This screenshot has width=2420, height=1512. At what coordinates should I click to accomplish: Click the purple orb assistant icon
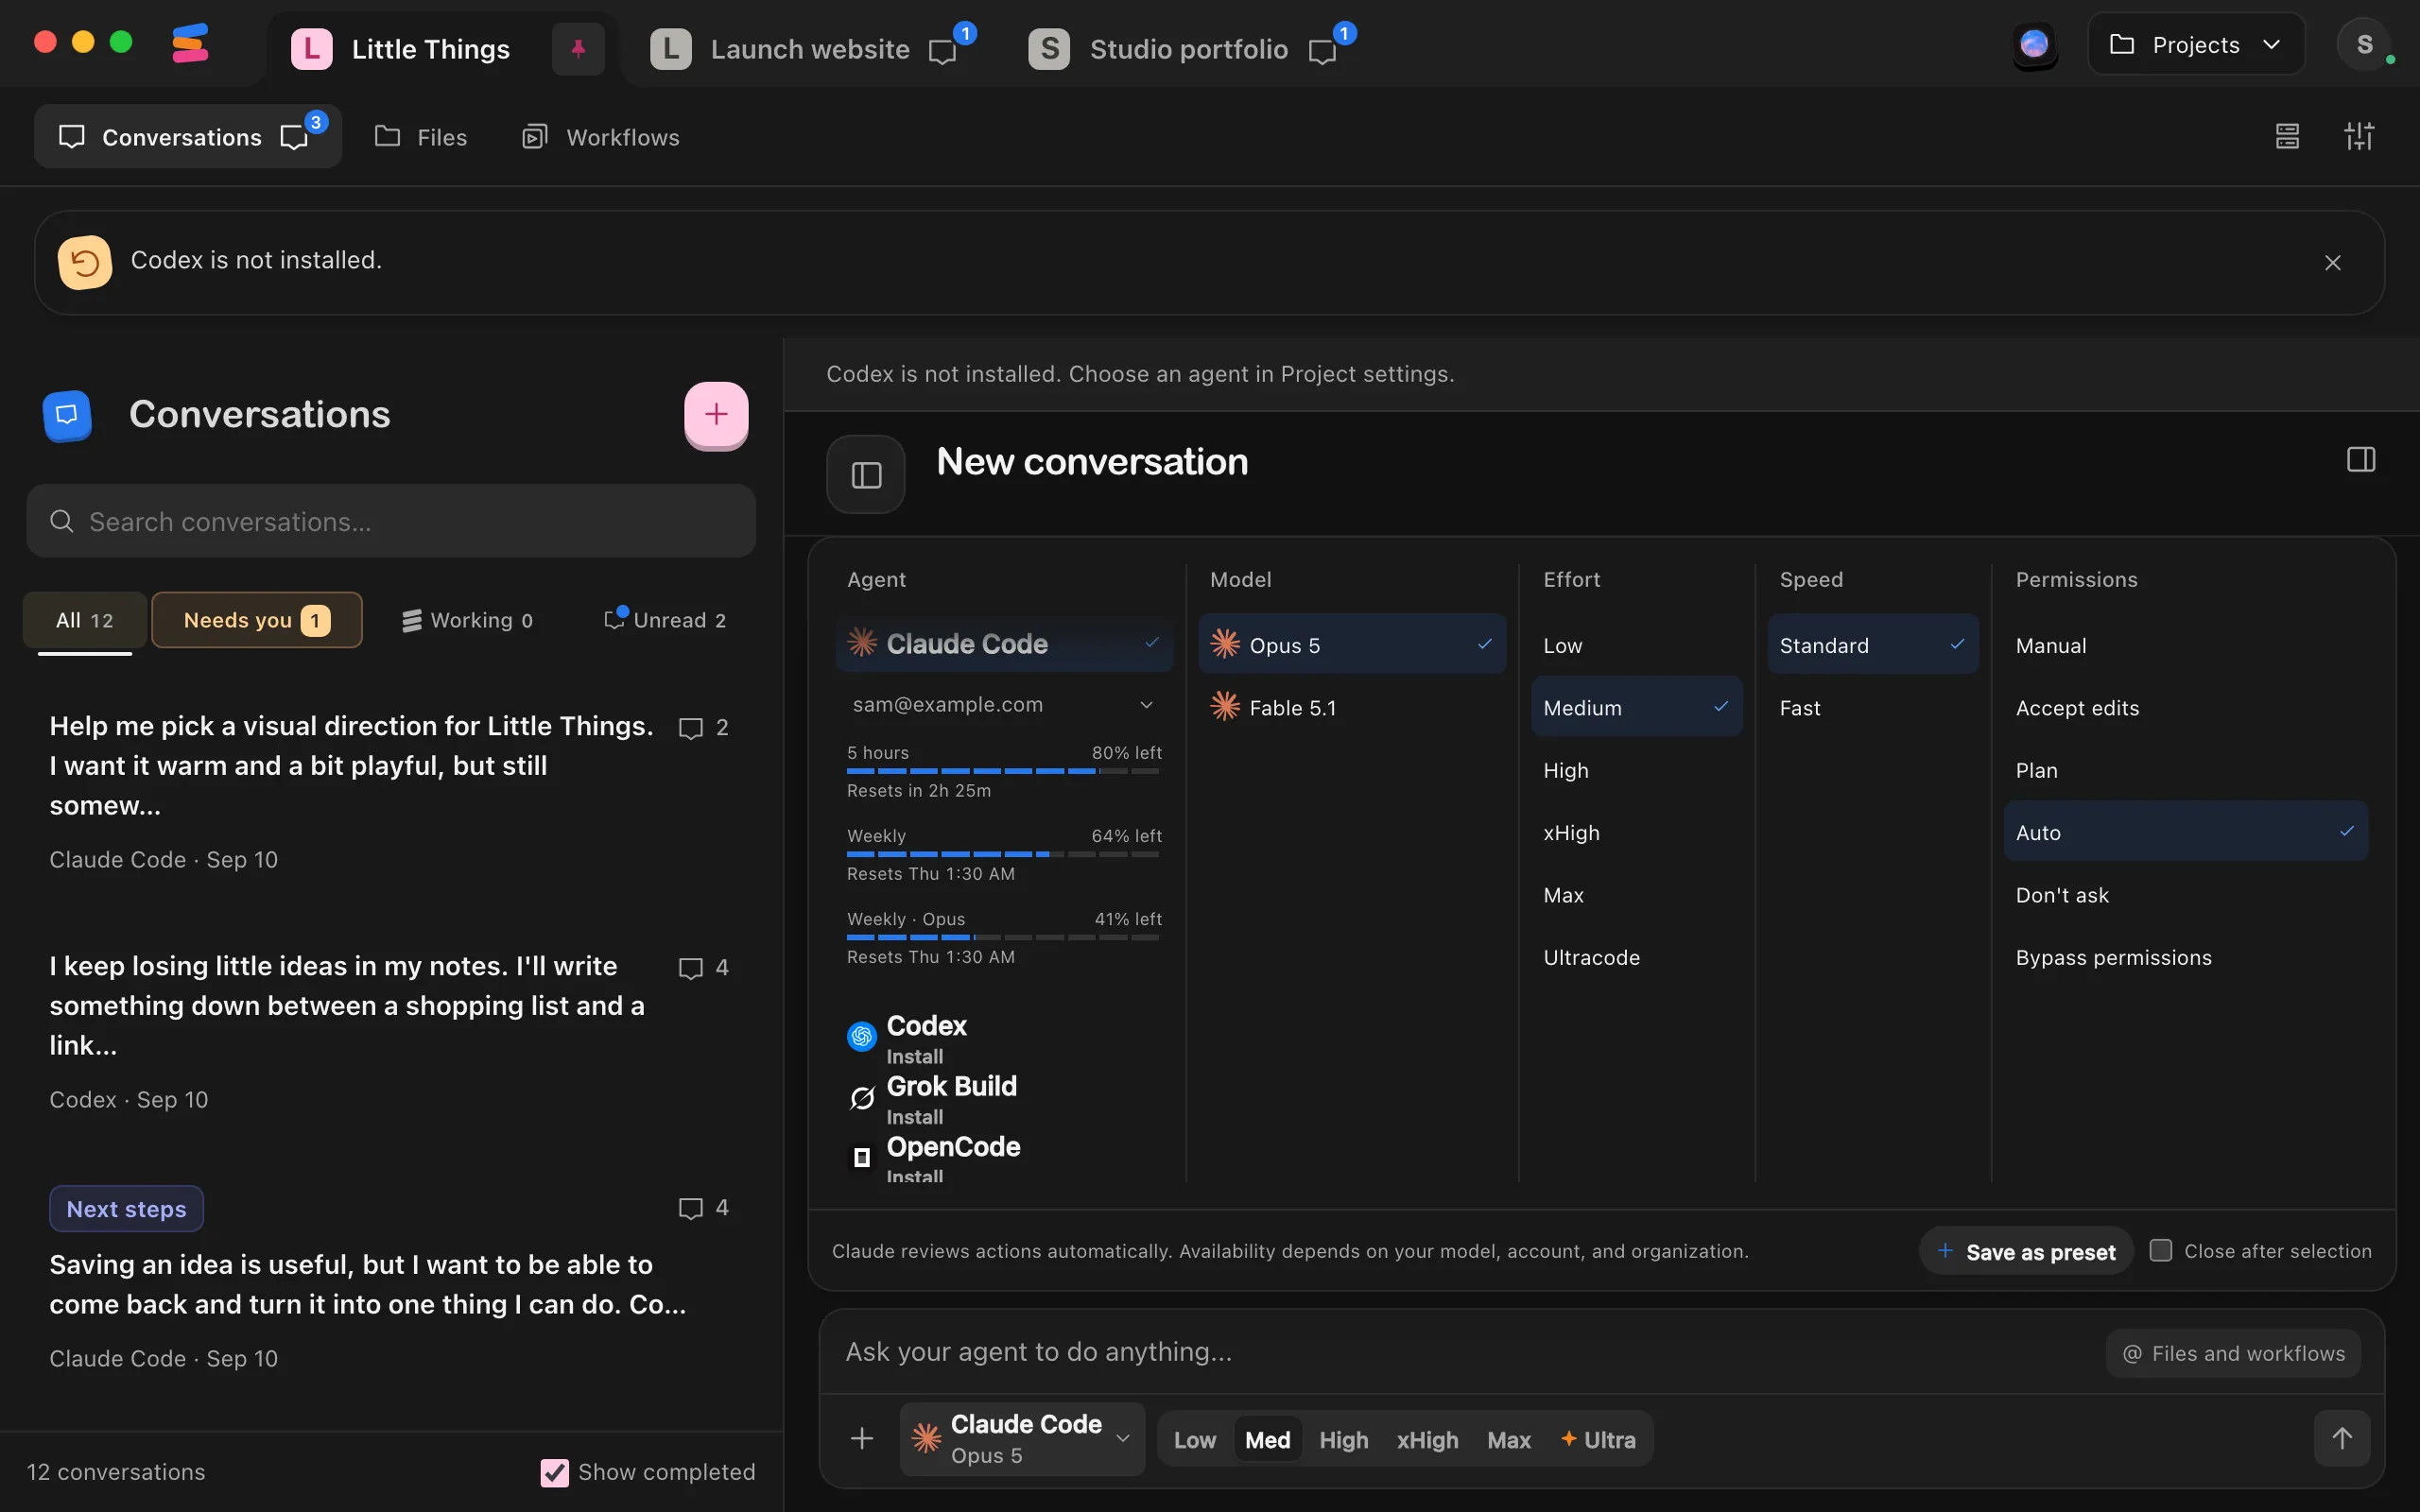pyautogui.click(x=2034, y=44)
